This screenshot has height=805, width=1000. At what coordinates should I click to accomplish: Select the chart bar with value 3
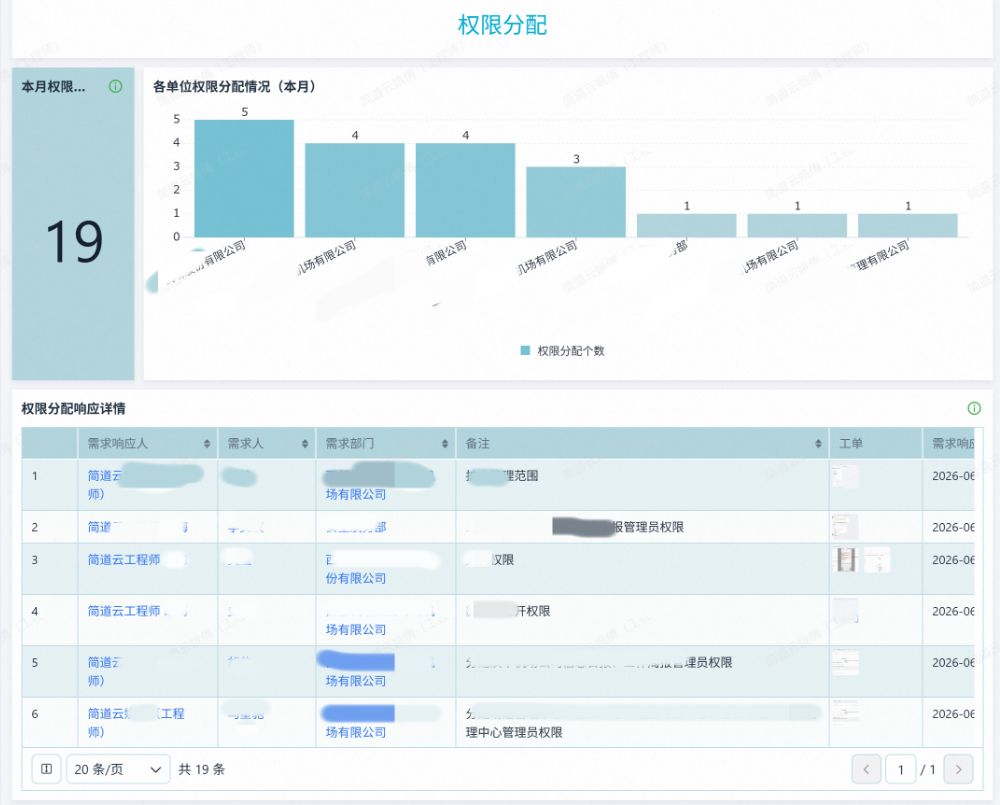point(576,202)
